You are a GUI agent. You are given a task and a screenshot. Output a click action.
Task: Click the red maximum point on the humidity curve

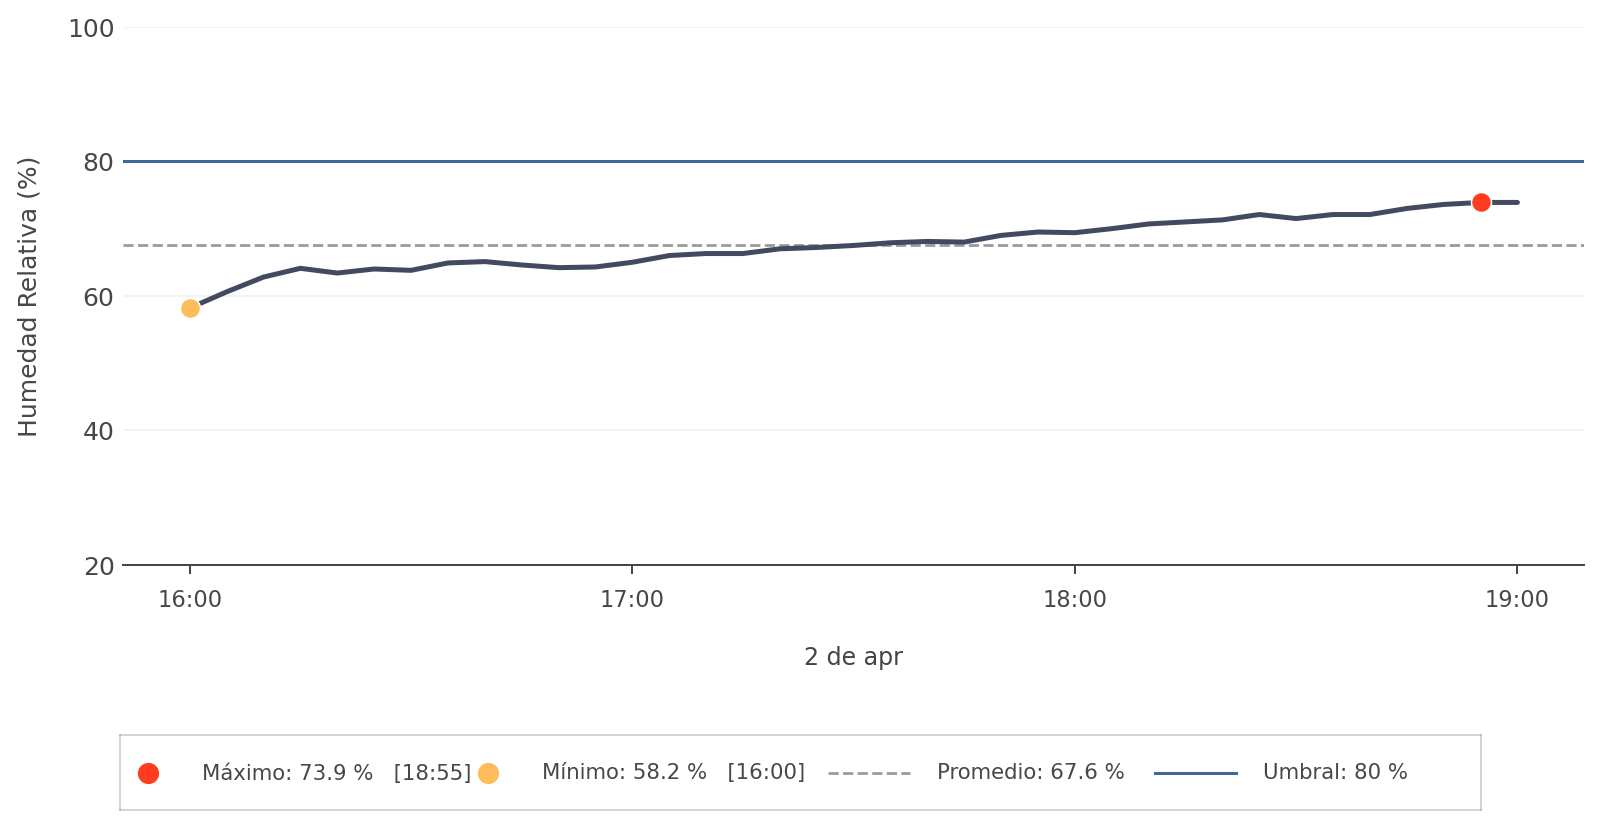(x=1481, y=202)
